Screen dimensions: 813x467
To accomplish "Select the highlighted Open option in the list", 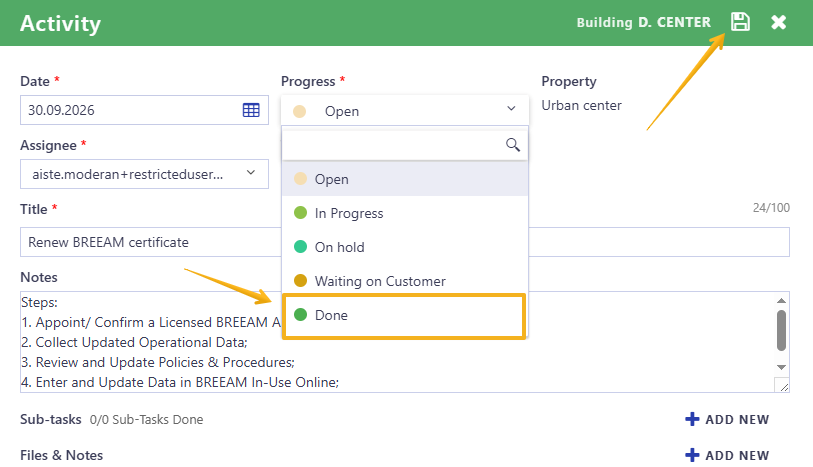I will pyautogui.click(x=404, y=179).
